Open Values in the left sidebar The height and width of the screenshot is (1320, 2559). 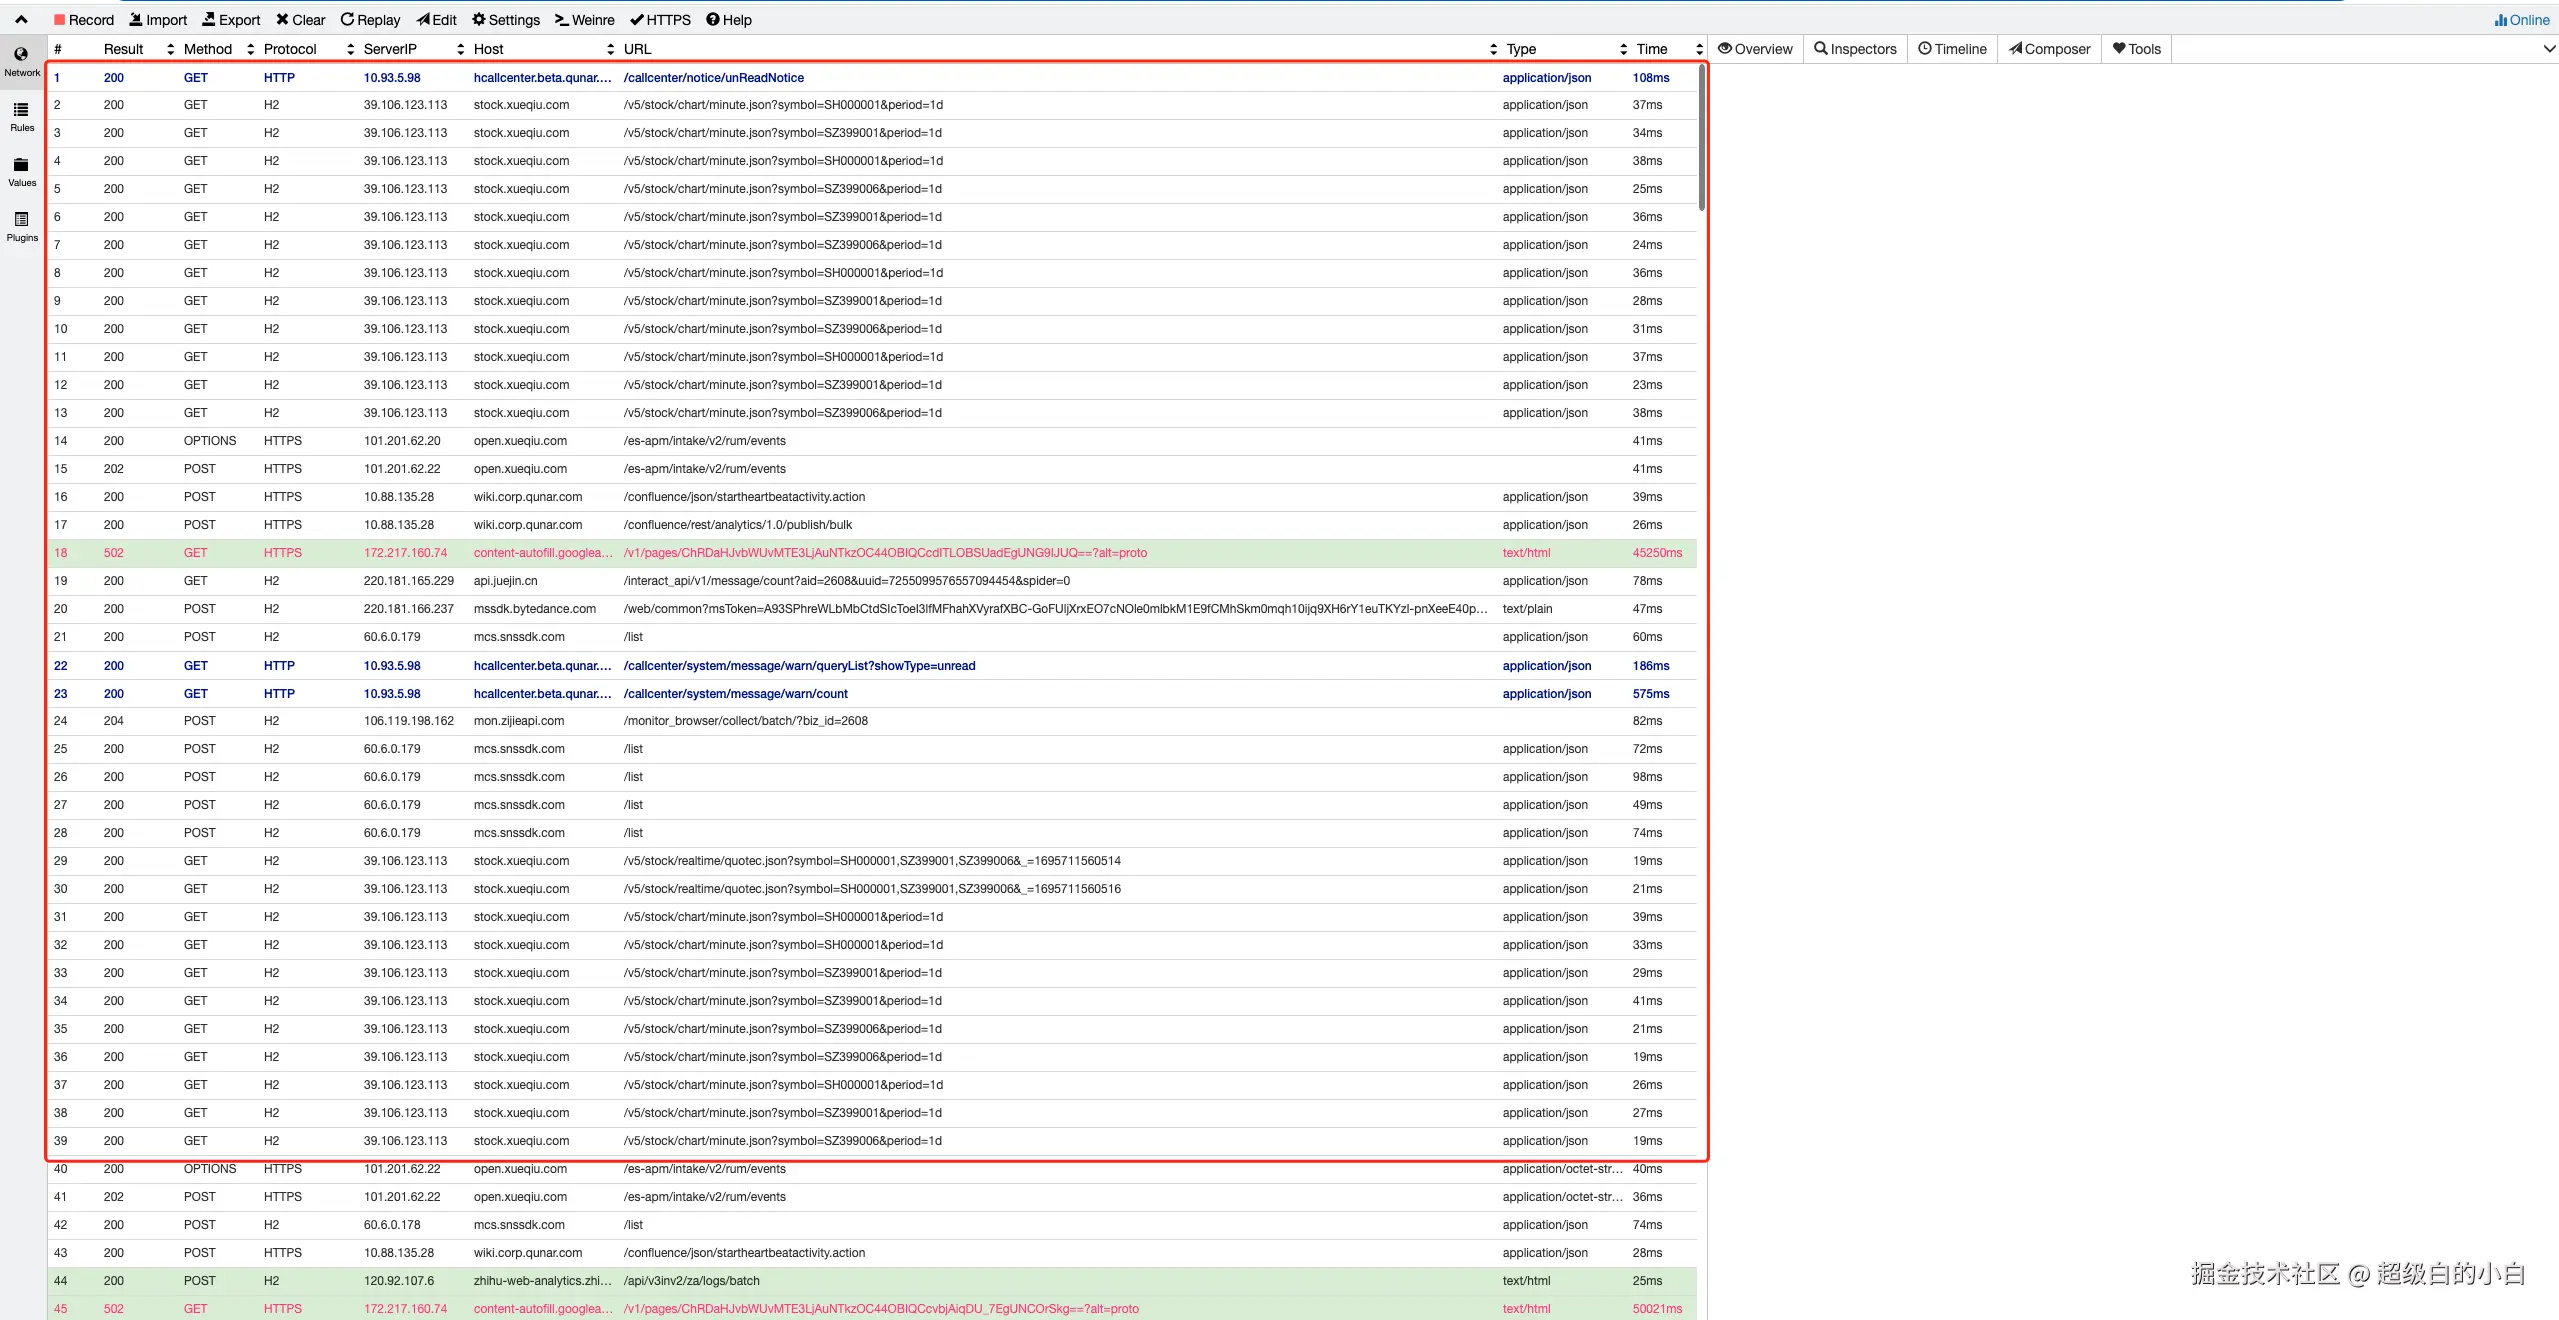tap(22, 171)
